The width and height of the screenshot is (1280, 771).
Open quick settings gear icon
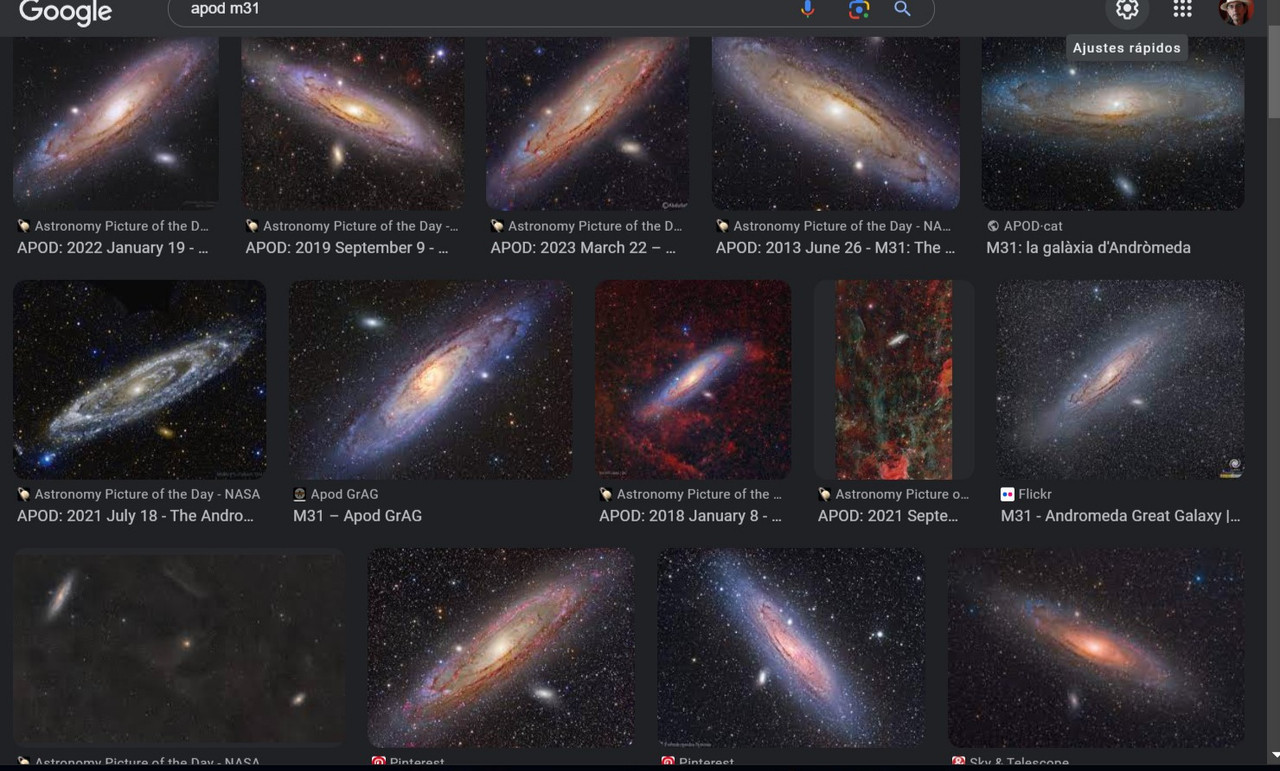pos(1127,9)
